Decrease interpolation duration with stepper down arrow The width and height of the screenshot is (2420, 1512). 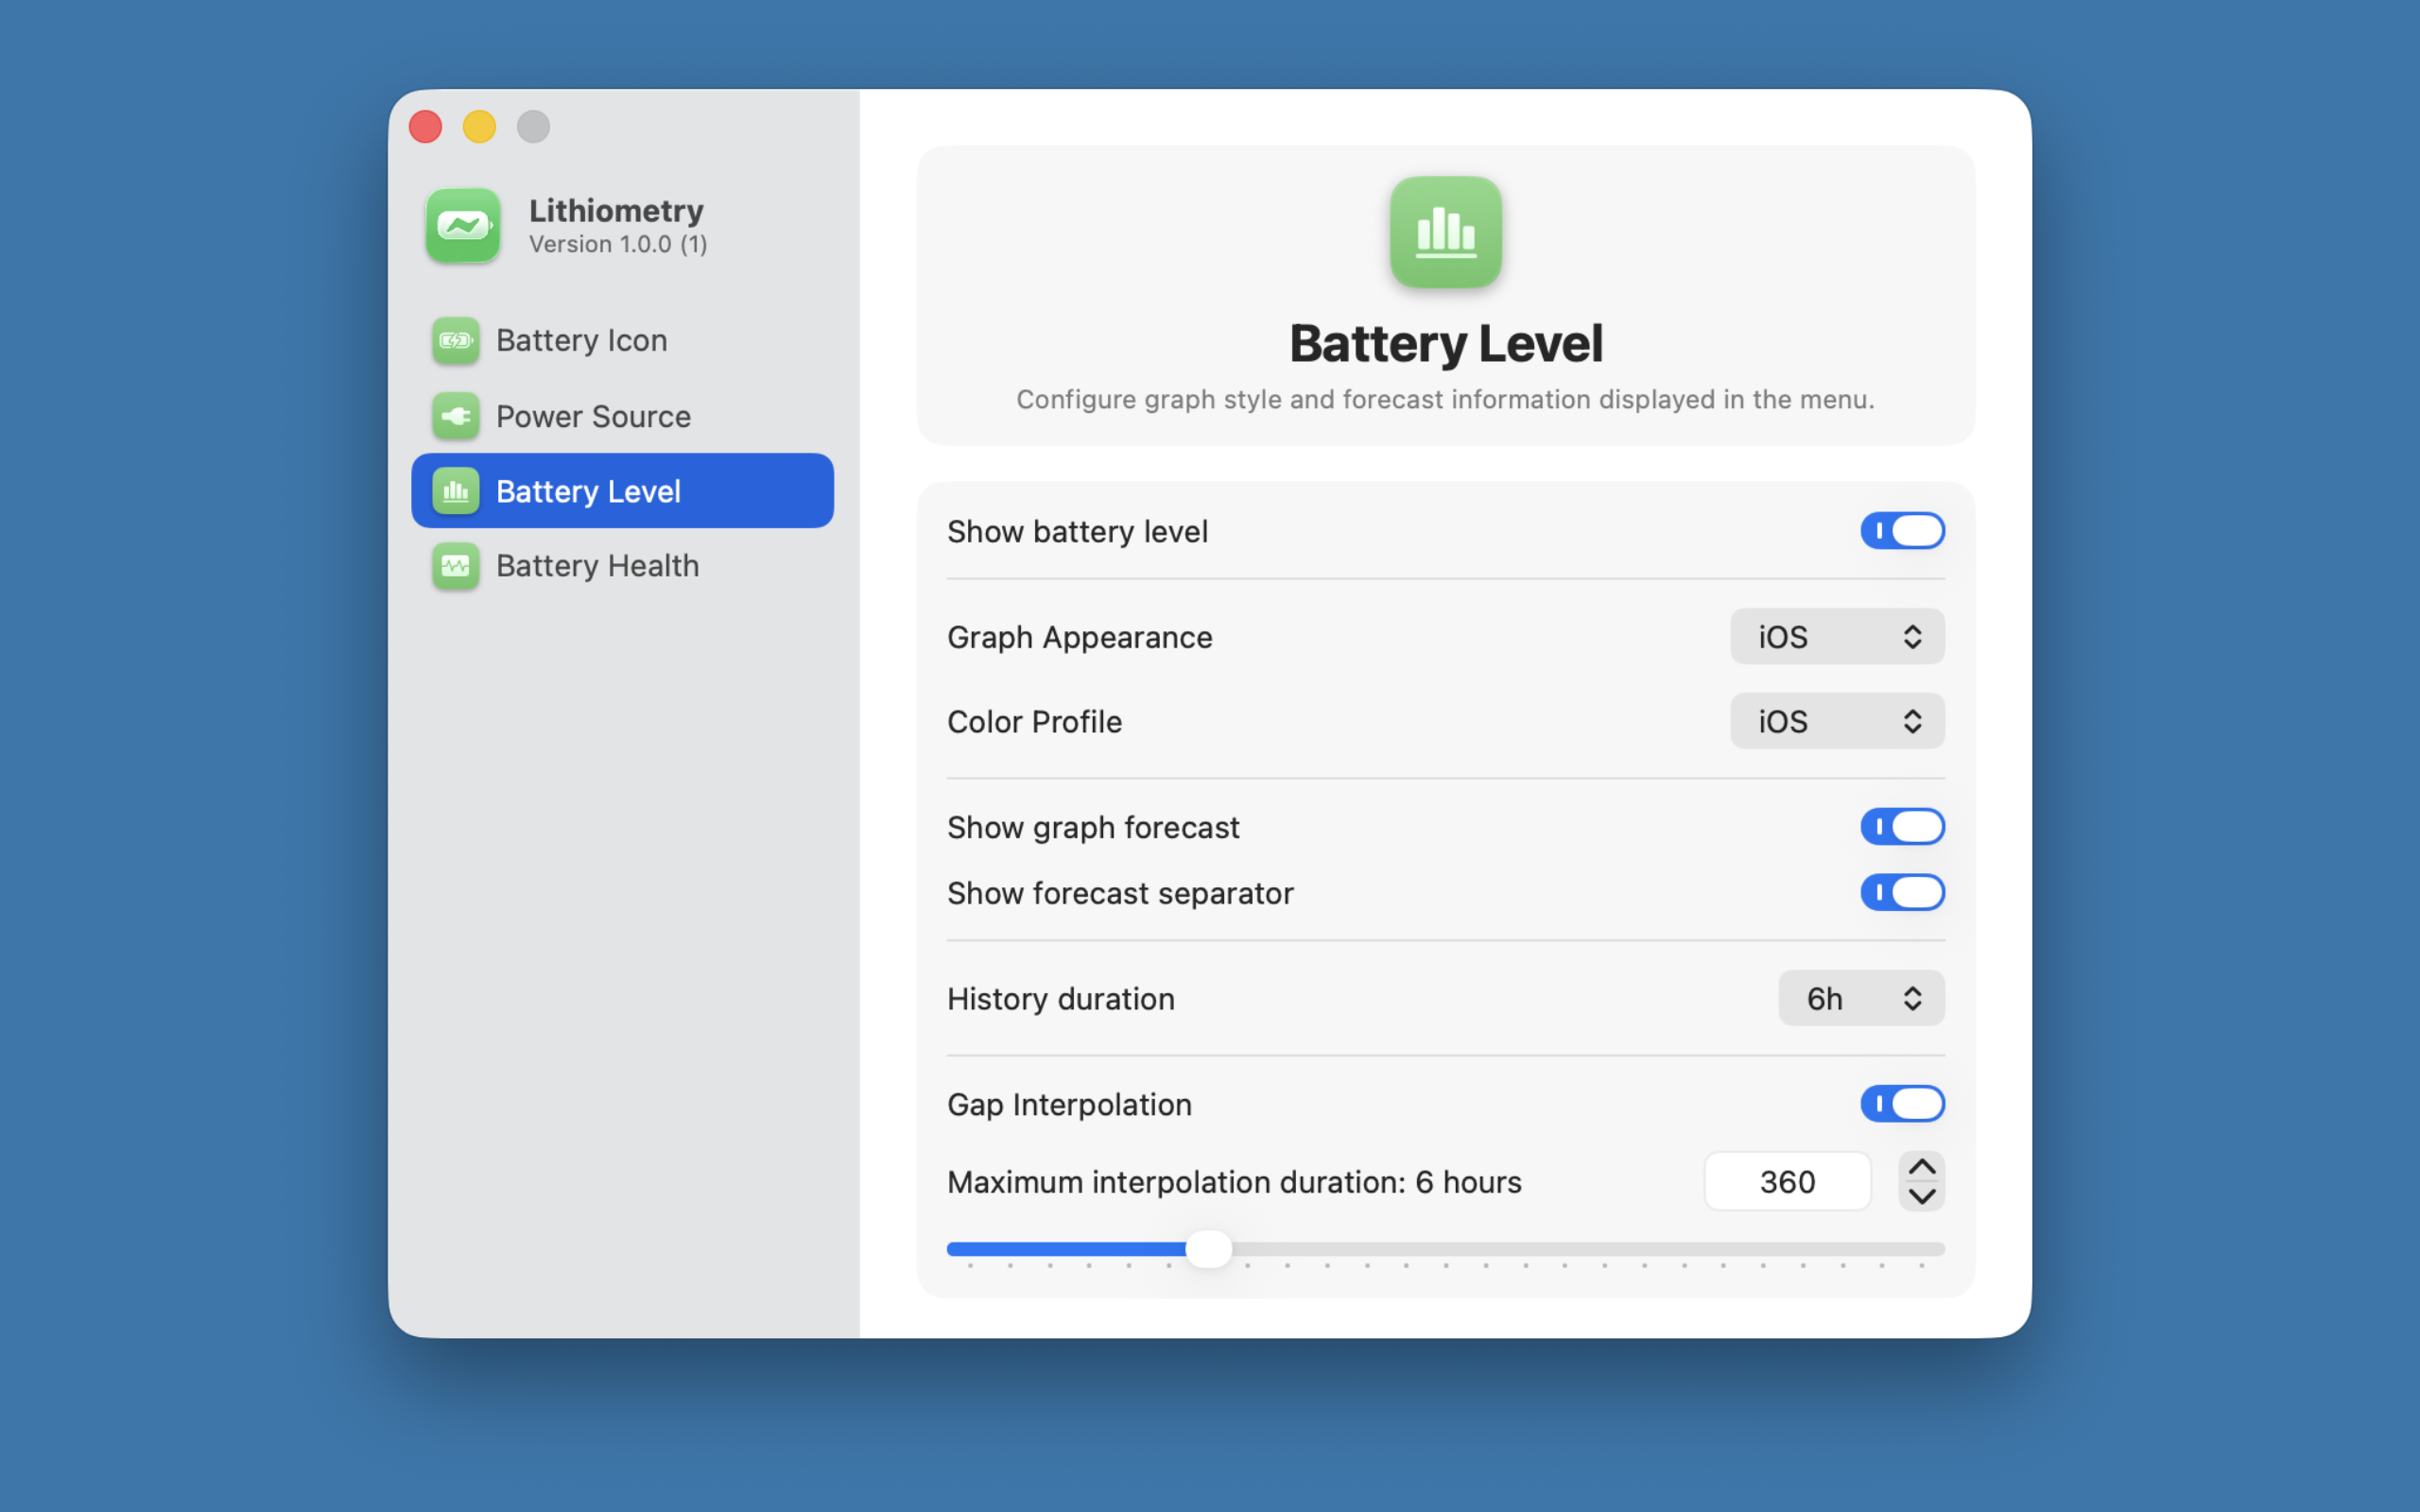(x=1922, y=1196)
